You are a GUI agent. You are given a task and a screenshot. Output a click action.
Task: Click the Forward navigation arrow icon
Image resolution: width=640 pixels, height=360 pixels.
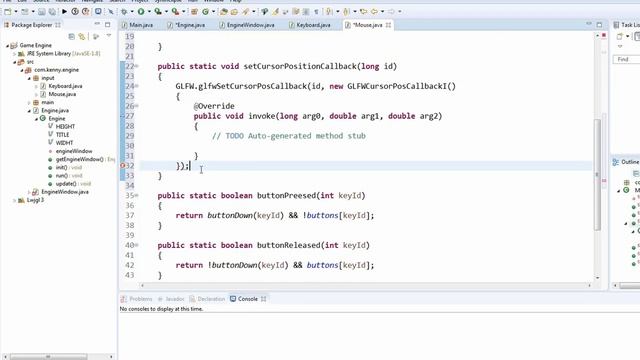tap(391, 11)
